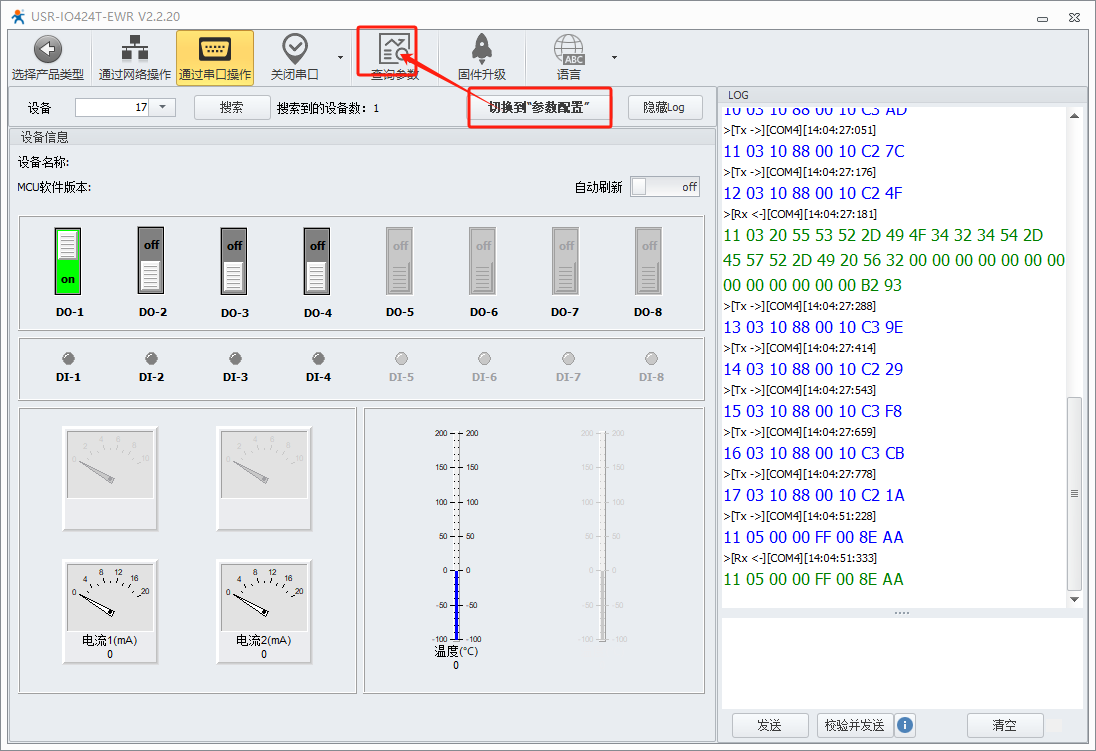Click the 语言 globe icon
The image size is (1096, 751).
tap(569, 50)
